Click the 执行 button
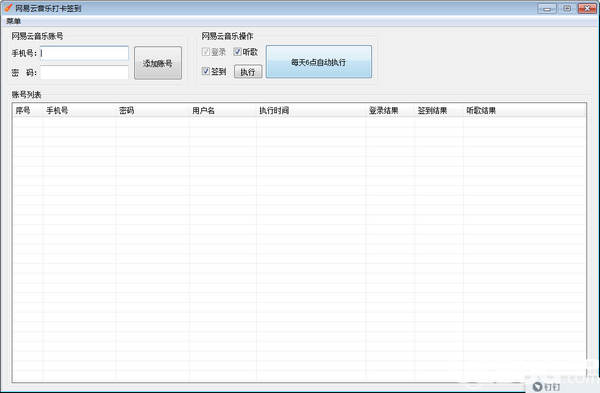Viewport: 600px width, 393px height. [x=248, y=72]
